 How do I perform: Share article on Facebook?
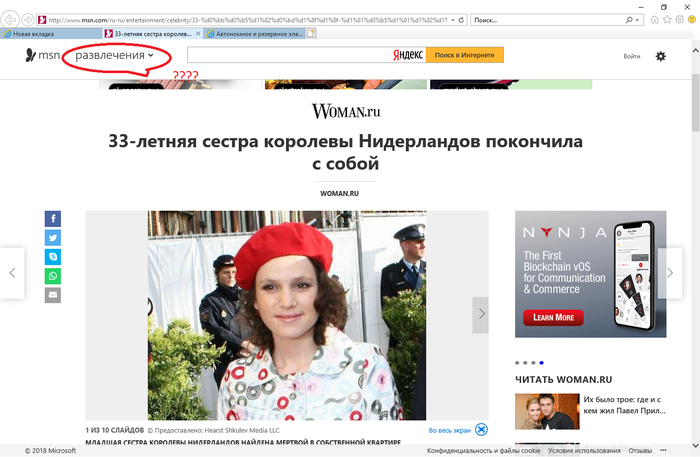coord(53,219)
